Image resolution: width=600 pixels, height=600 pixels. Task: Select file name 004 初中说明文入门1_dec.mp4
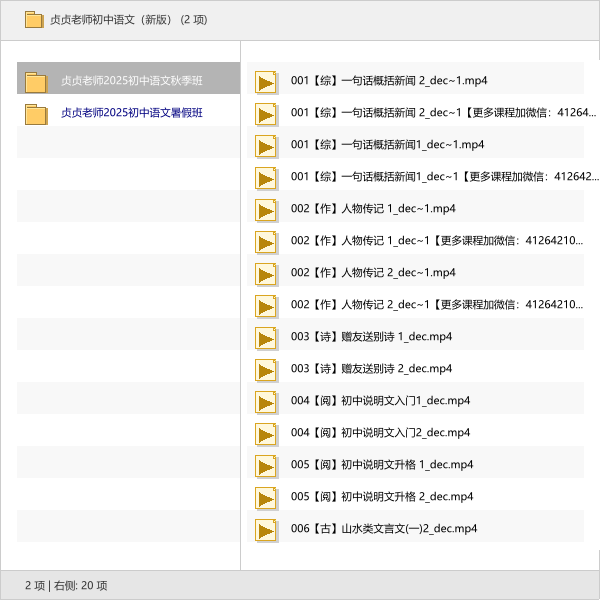tap(380, 401)
